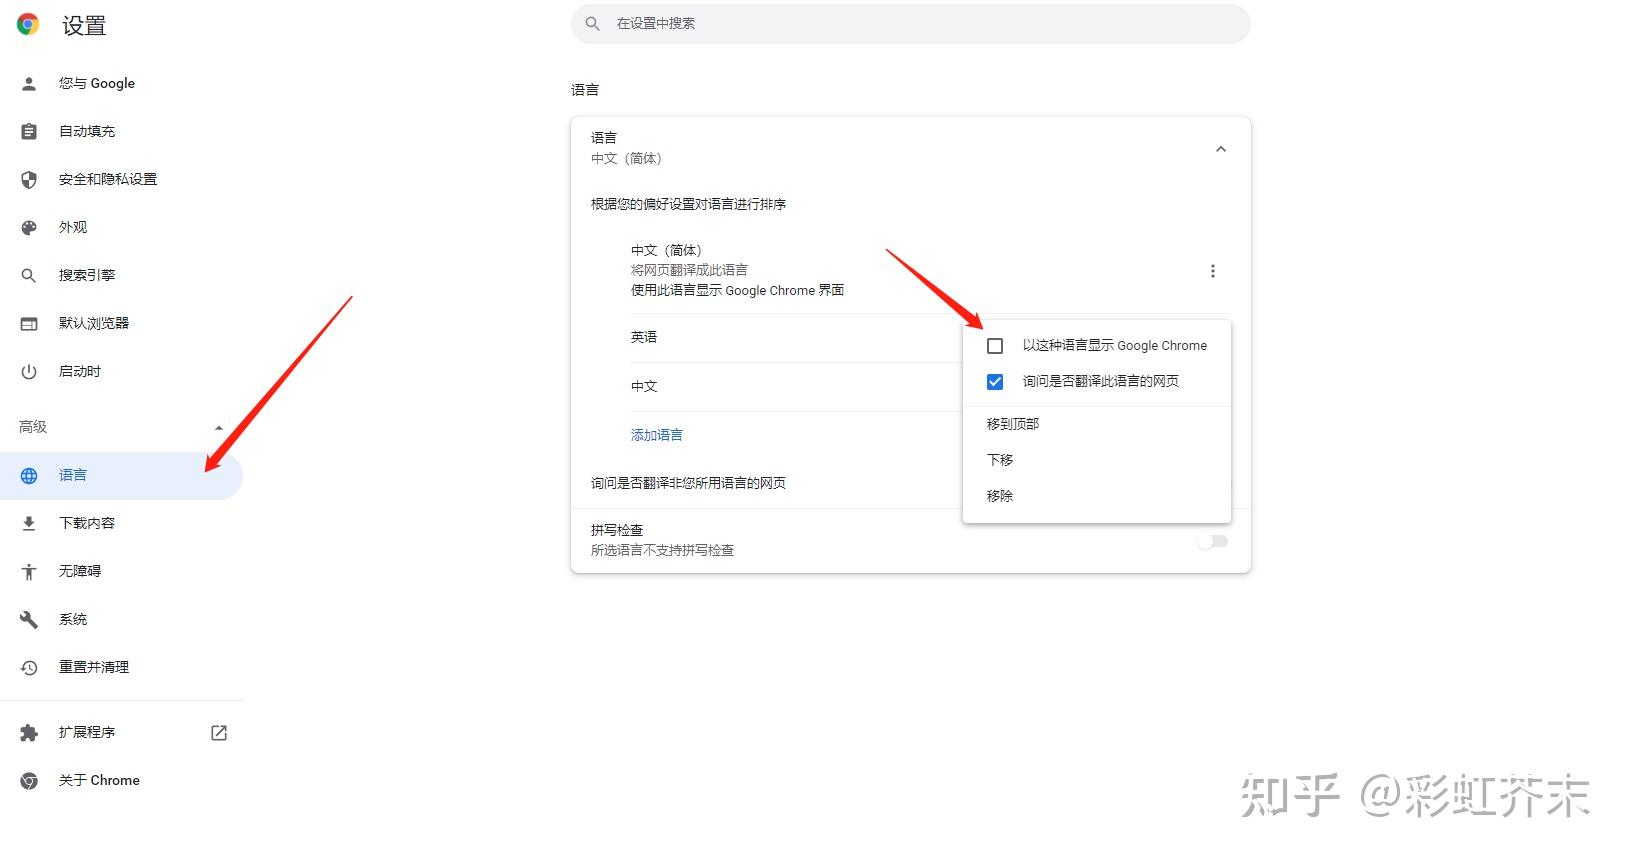Image resolution: width=1632 pixels, height=861 pixels.
Task: Collapse the 高级 section arrow
Action: (219, 428)
